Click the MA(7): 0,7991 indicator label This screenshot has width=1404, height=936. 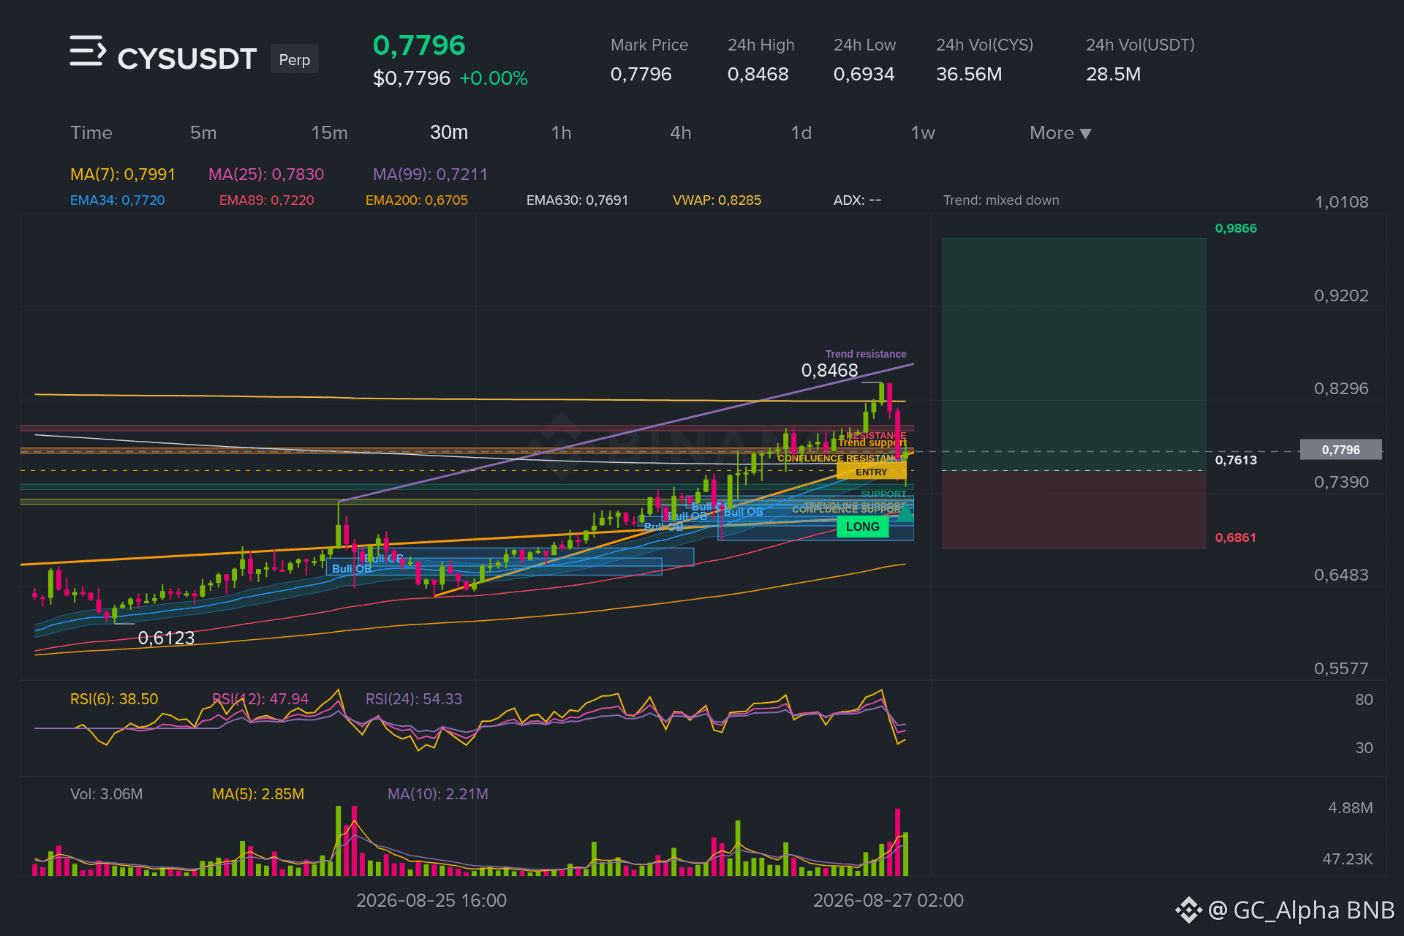123,174
